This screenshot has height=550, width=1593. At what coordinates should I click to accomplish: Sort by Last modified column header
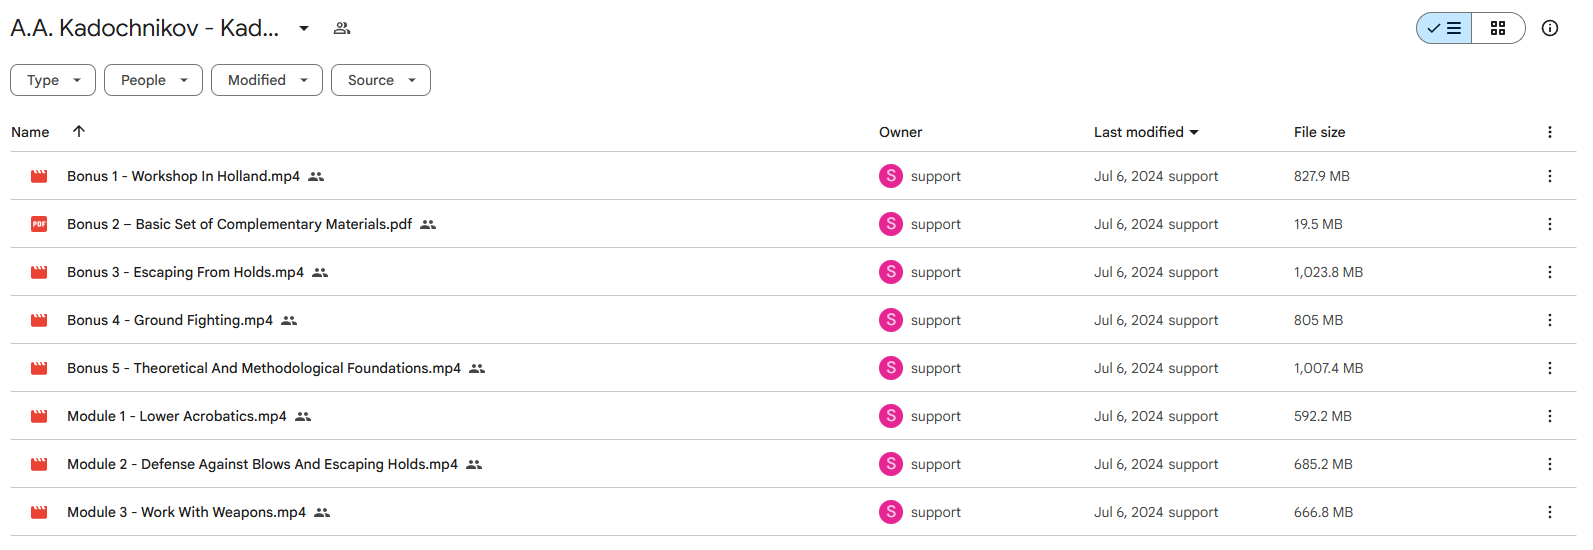click(x=1146, y=132)
